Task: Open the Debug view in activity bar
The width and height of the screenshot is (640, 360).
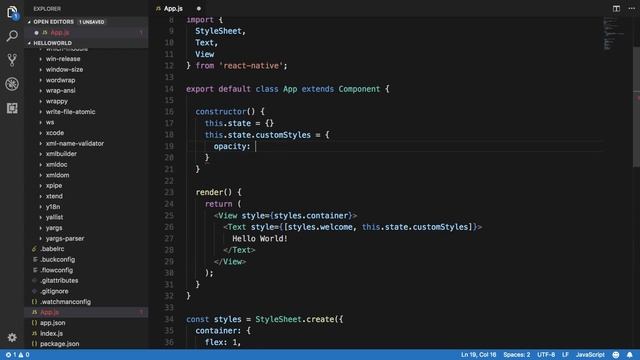Action: [x=12, y=84]
